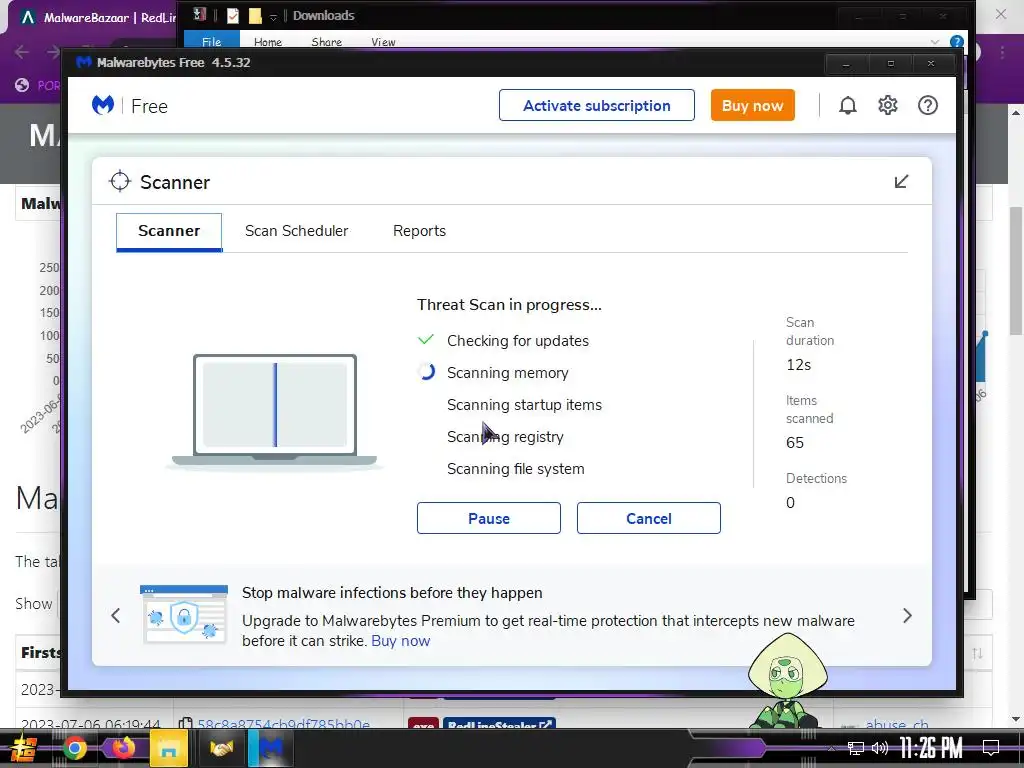Switch to the Scanner tab

coord(169,231)
